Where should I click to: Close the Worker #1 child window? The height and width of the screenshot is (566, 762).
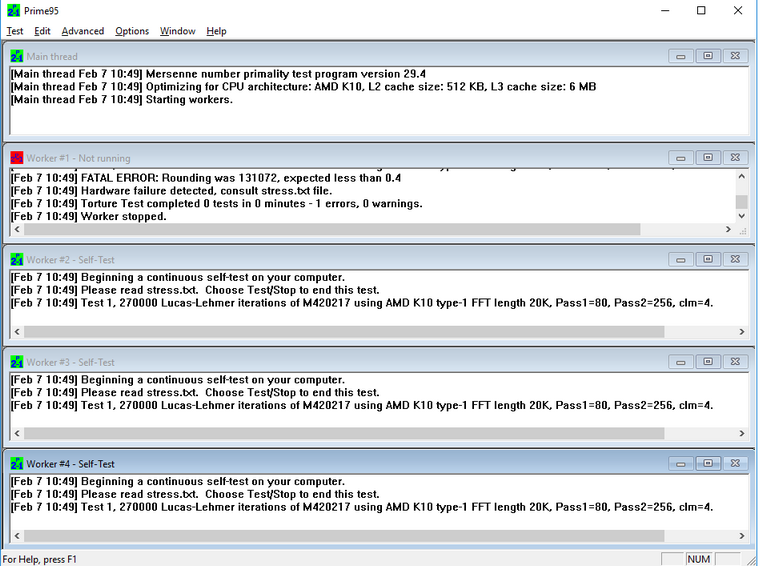[x=735, y=158]
